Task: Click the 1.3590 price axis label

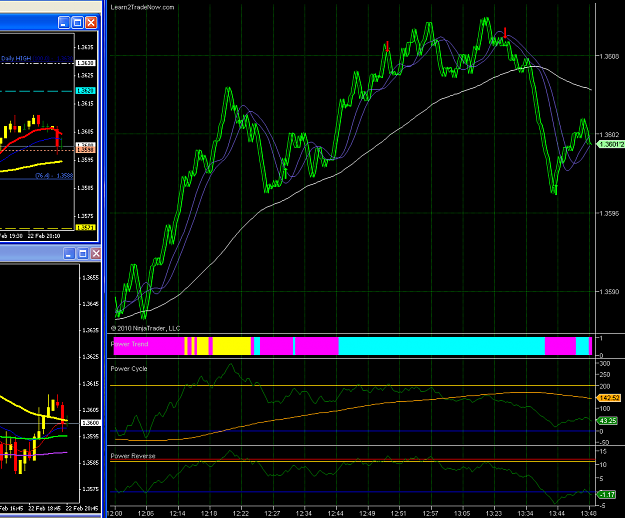Action: (609, 292)
